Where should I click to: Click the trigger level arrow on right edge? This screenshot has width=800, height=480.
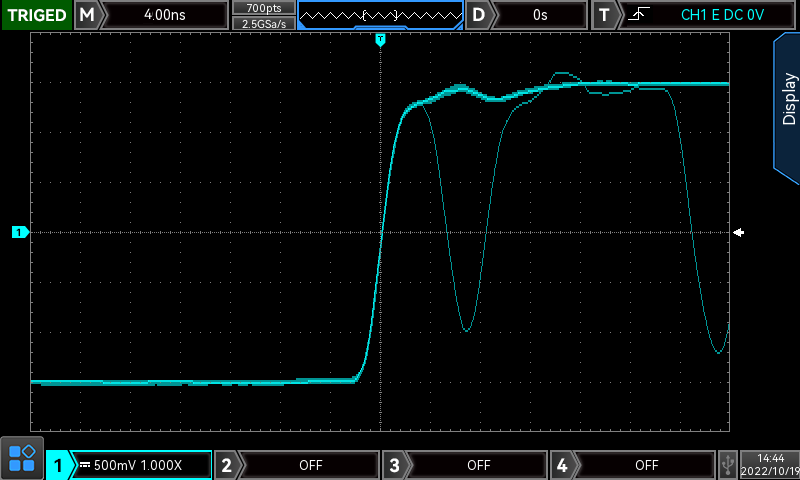[738, 232]
